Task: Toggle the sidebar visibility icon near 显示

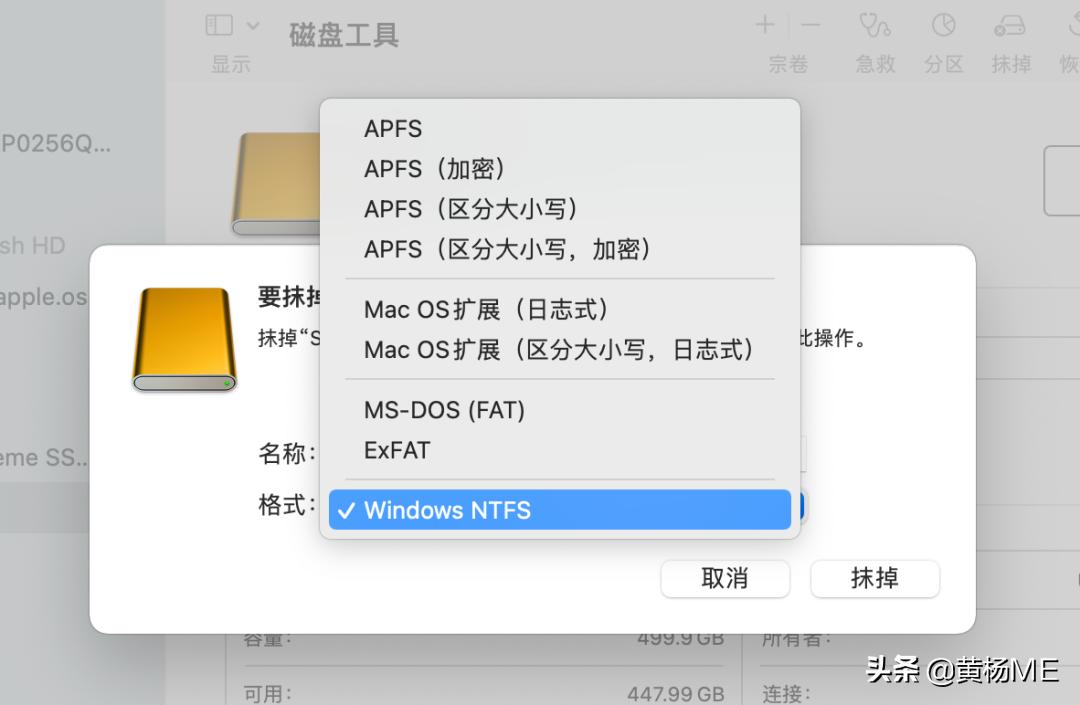Action: click(x=217, y=24)
